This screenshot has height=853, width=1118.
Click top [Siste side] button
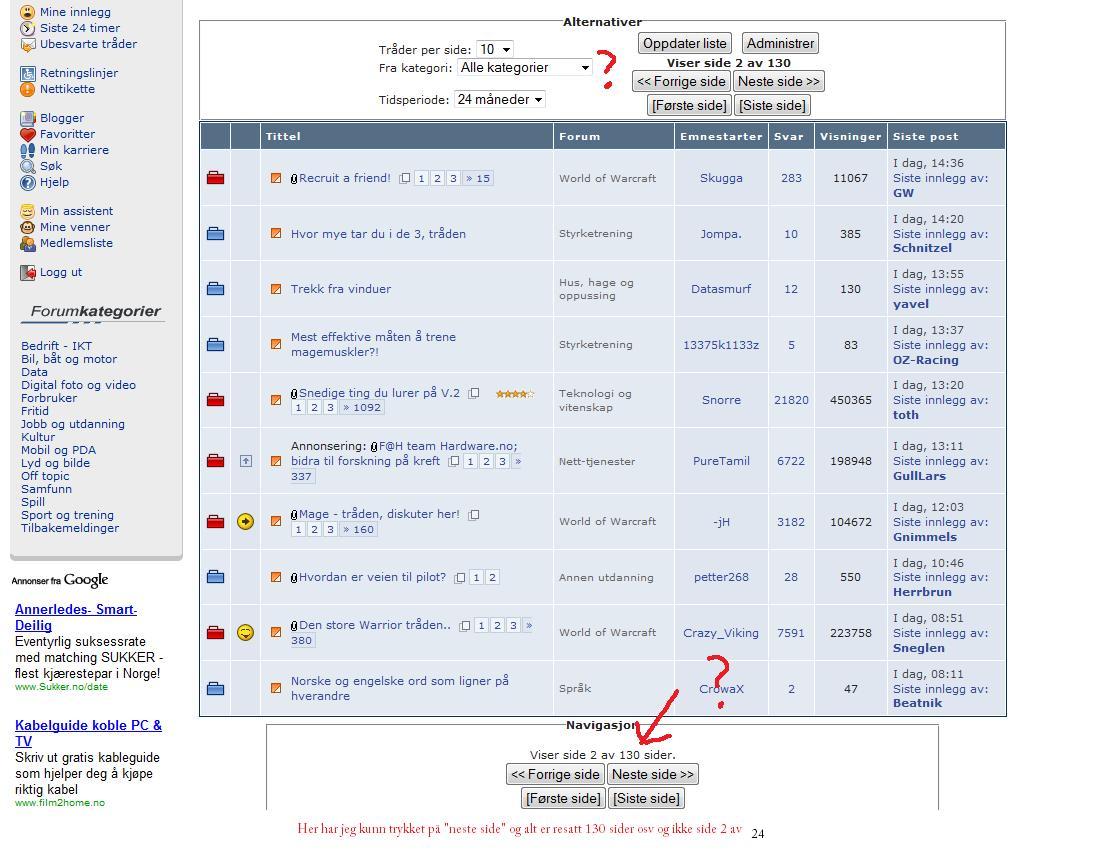[x=772, y=106]
